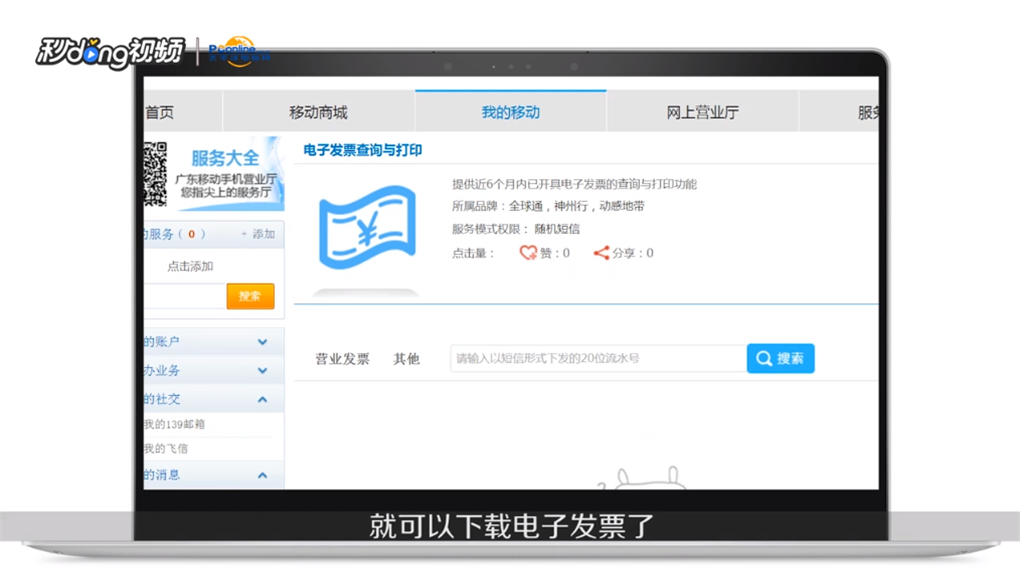Select the 其他 tab
Screen dimensions: 1020x571
pos(407,359)
